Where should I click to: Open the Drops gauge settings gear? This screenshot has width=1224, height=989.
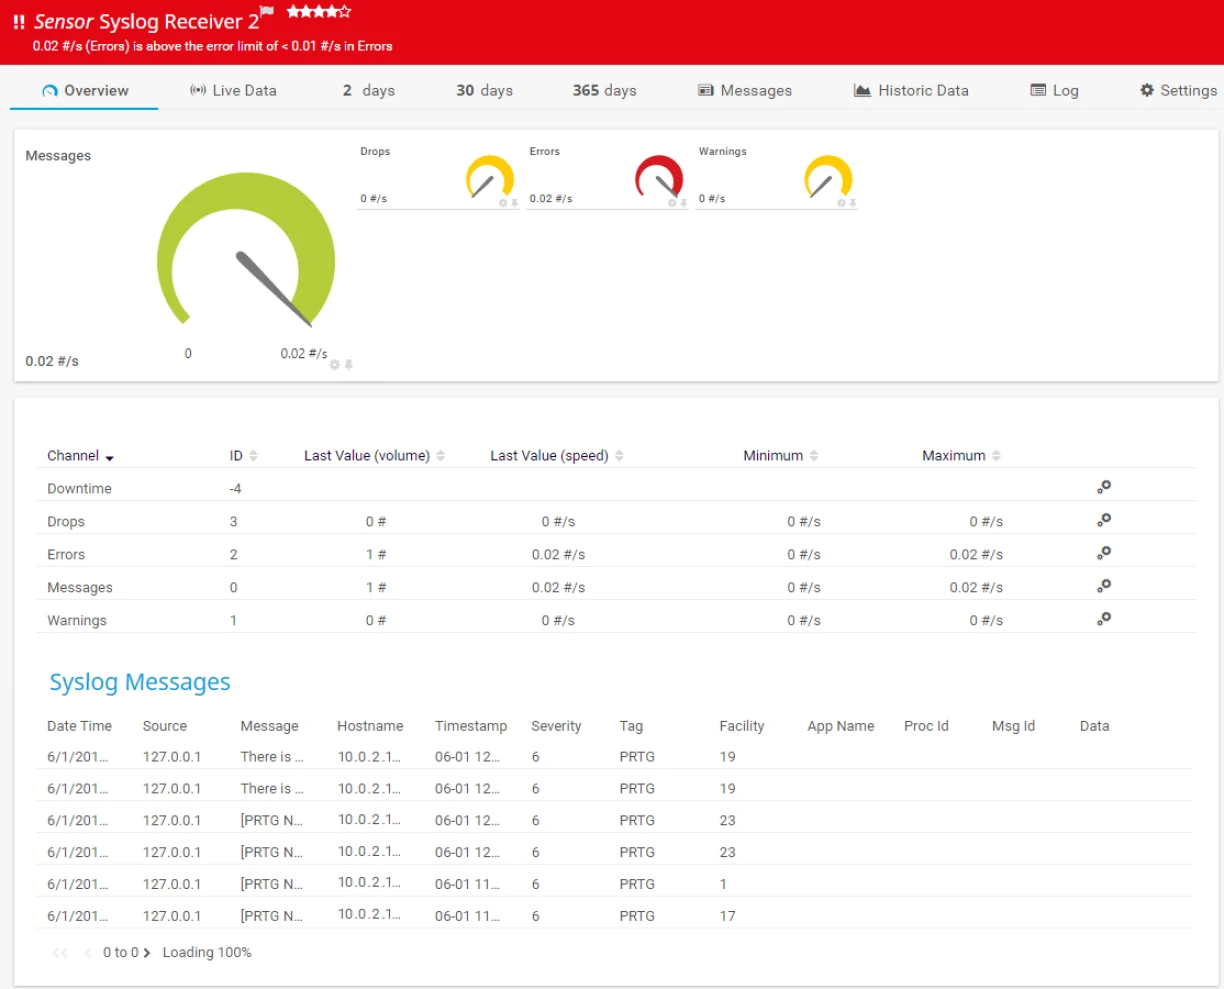coord(503,203)
